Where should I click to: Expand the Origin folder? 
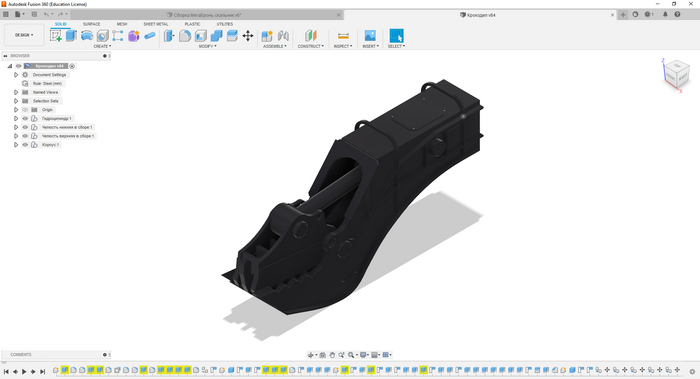click(x=16, y=110)
